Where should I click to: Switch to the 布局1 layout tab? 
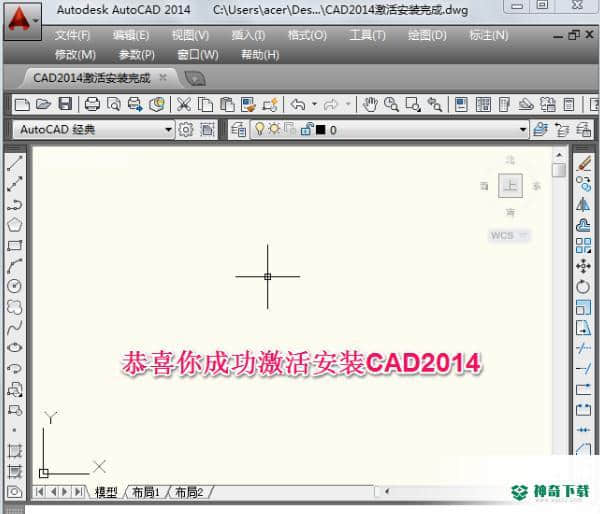(145, 492)
